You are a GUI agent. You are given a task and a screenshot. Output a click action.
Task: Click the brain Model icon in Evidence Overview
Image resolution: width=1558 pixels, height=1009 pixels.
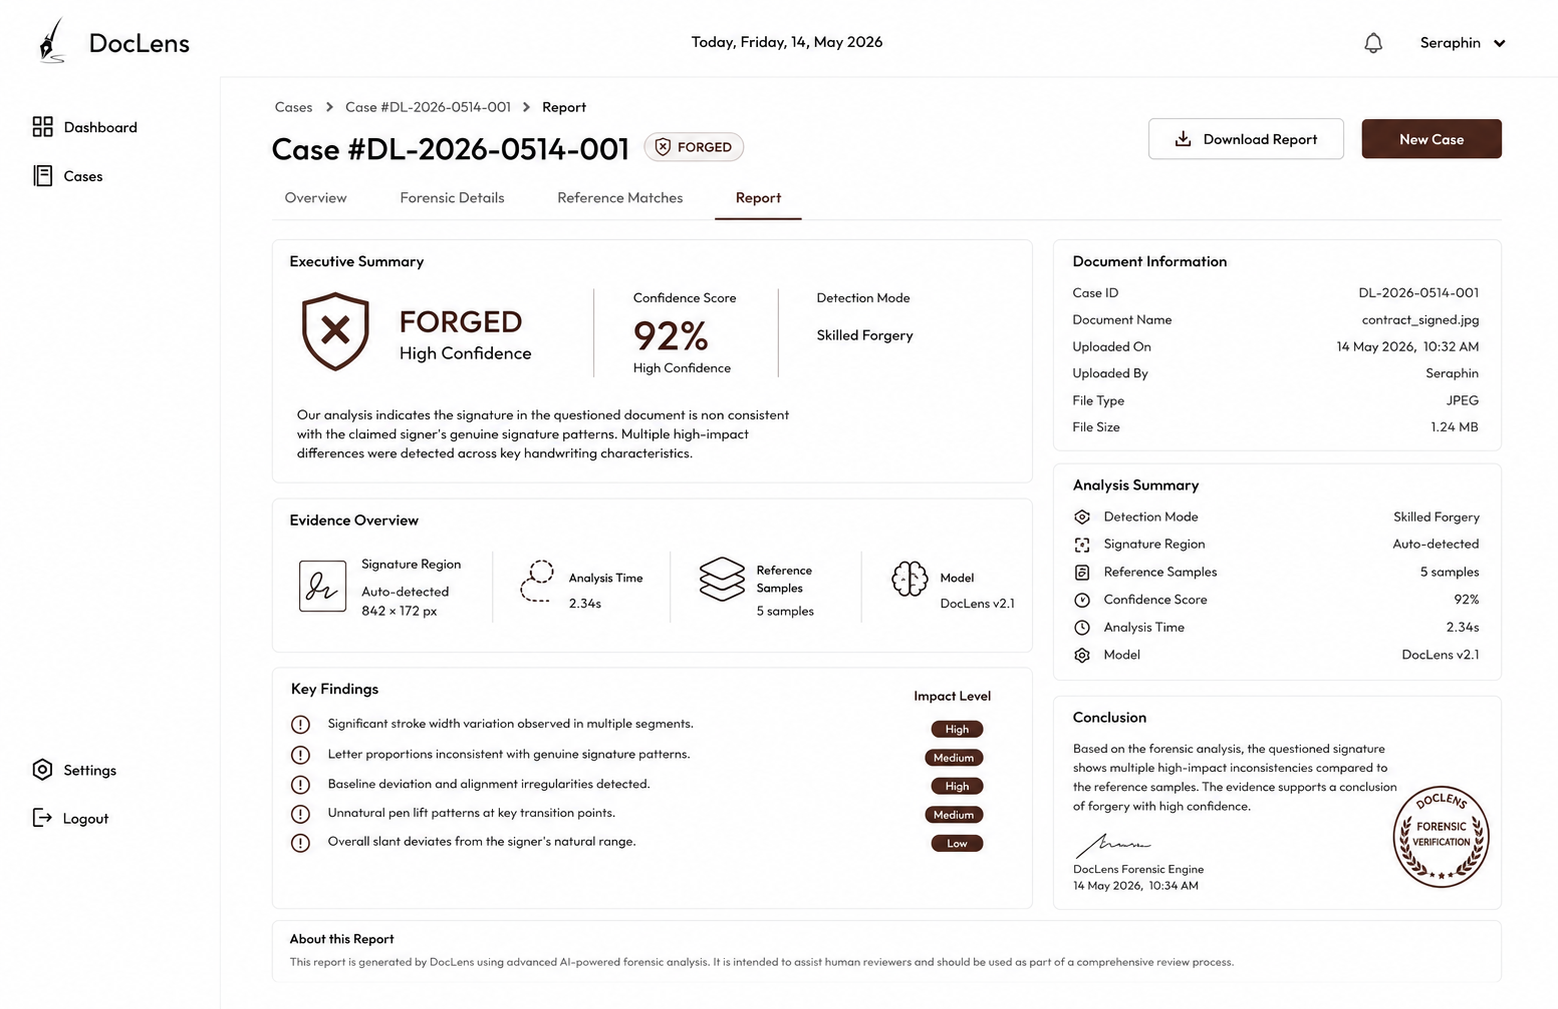(909, 579)
